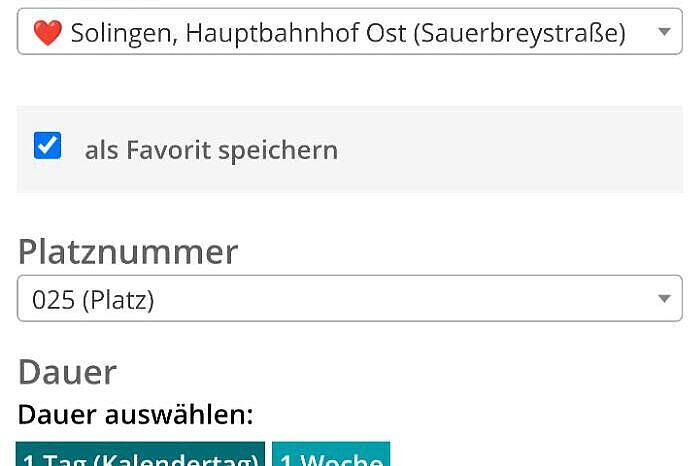This screenshot has height=466, width=699.
Task: Click the gray favorite panel background
Action: tap(490, 150)
